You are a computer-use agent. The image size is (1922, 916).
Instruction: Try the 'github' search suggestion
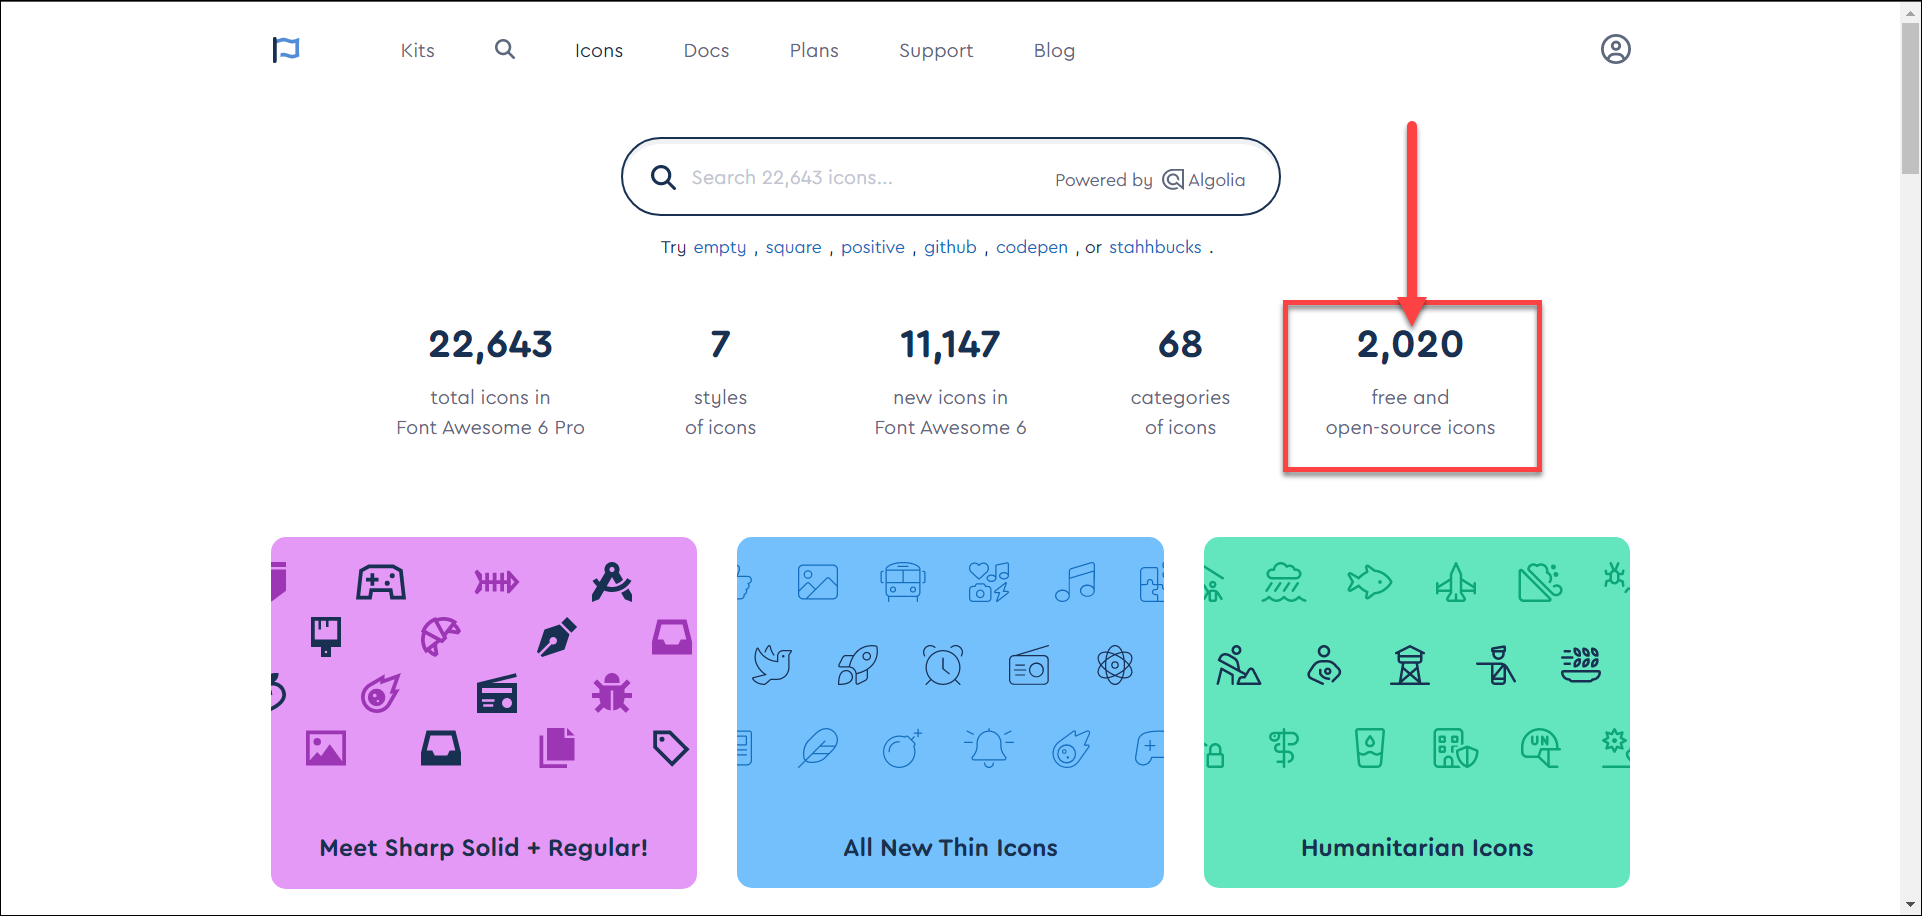(950, 247)
